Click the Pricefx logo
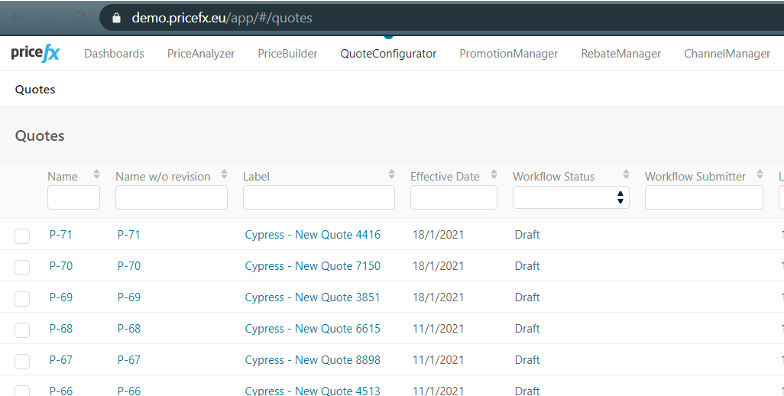 pos(35,53)
